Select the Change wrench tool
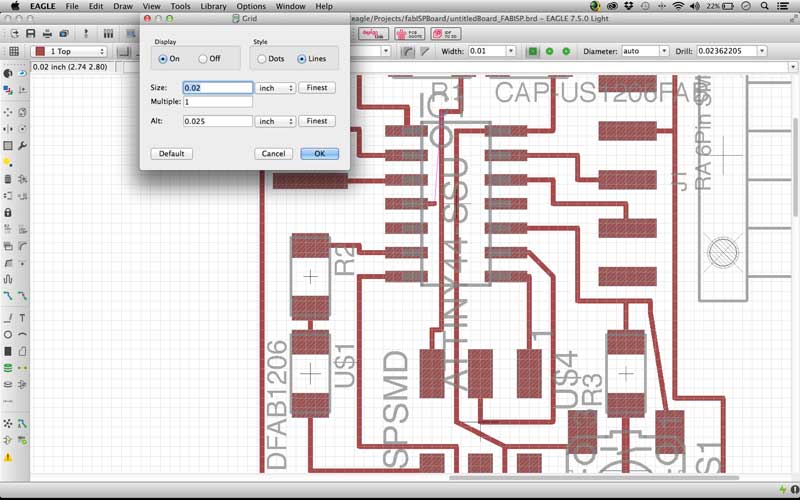Viewport: 800px width, 500px height. click(22, 145)
